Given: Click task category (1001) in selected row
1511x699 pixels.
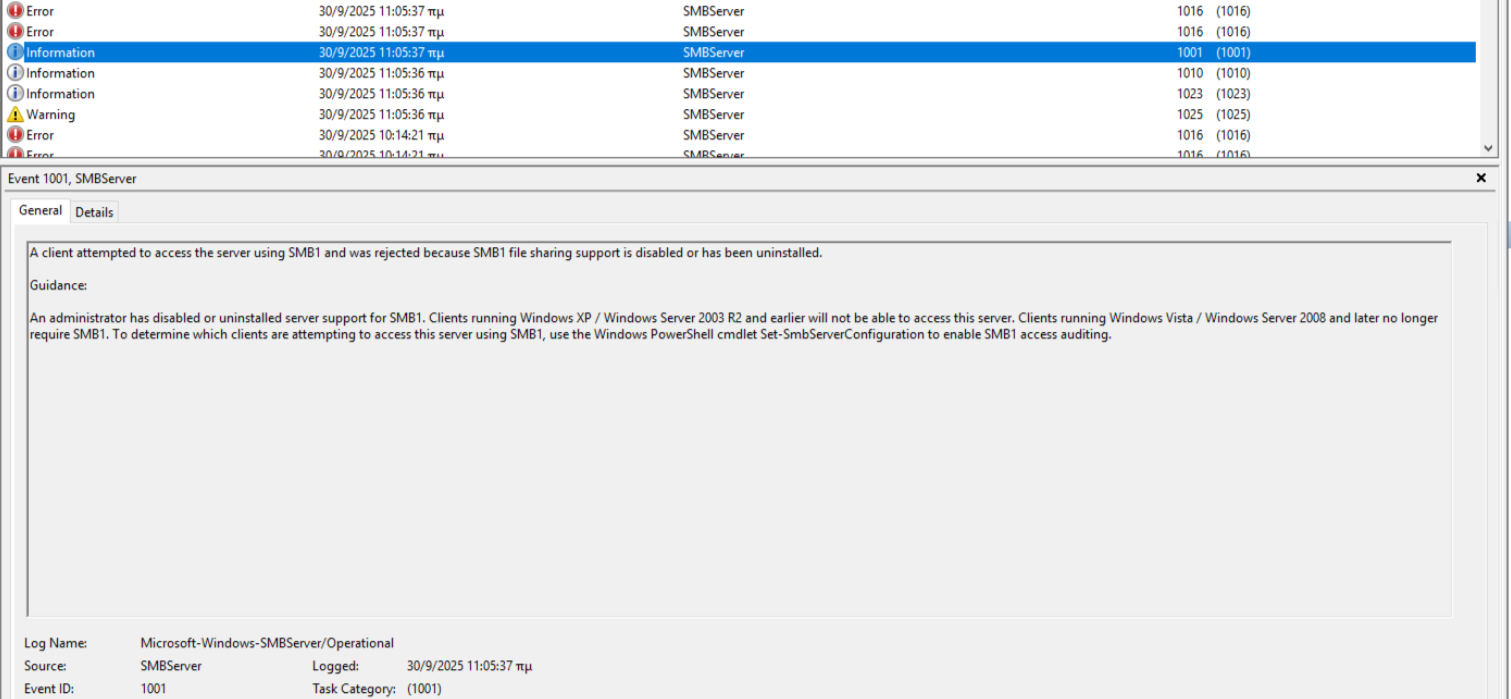Looking at the screenshot, I should pyautogui.click(x=1233, y=52).
